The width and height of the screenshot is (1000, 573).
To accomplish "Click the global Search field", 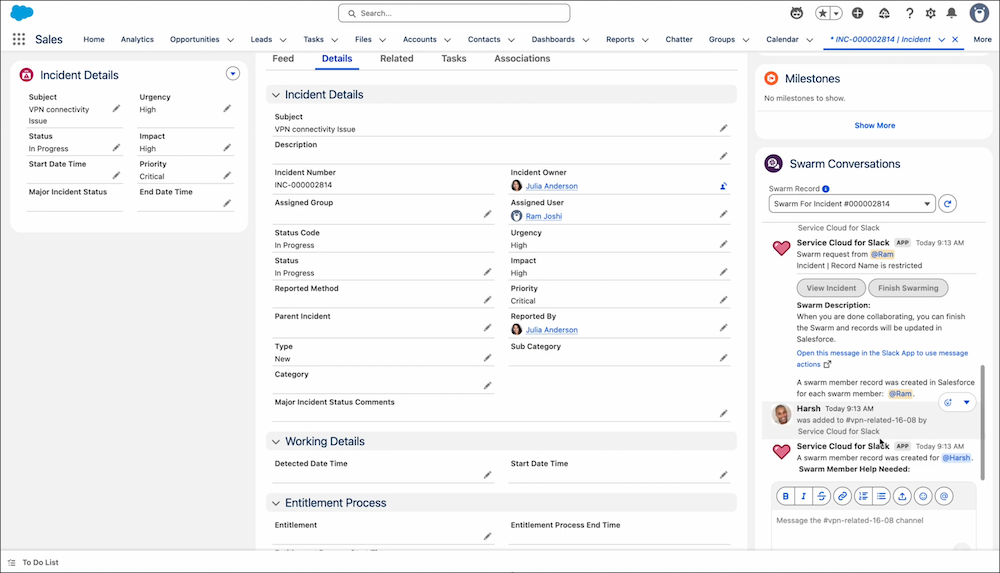I will pos(454,13).
